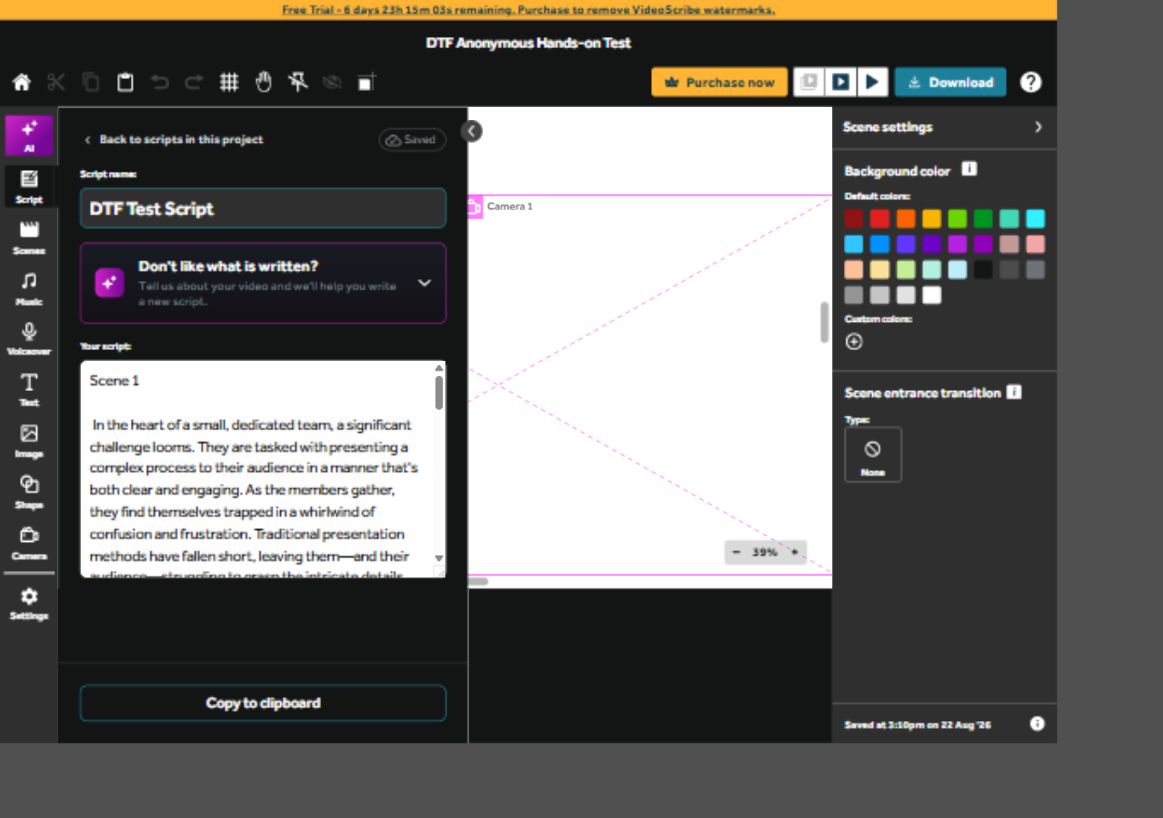Image resolution: width=1163 pixels, height=818 pixels.
Task: Open the Shape panel
Action: (x=29, y=492)
